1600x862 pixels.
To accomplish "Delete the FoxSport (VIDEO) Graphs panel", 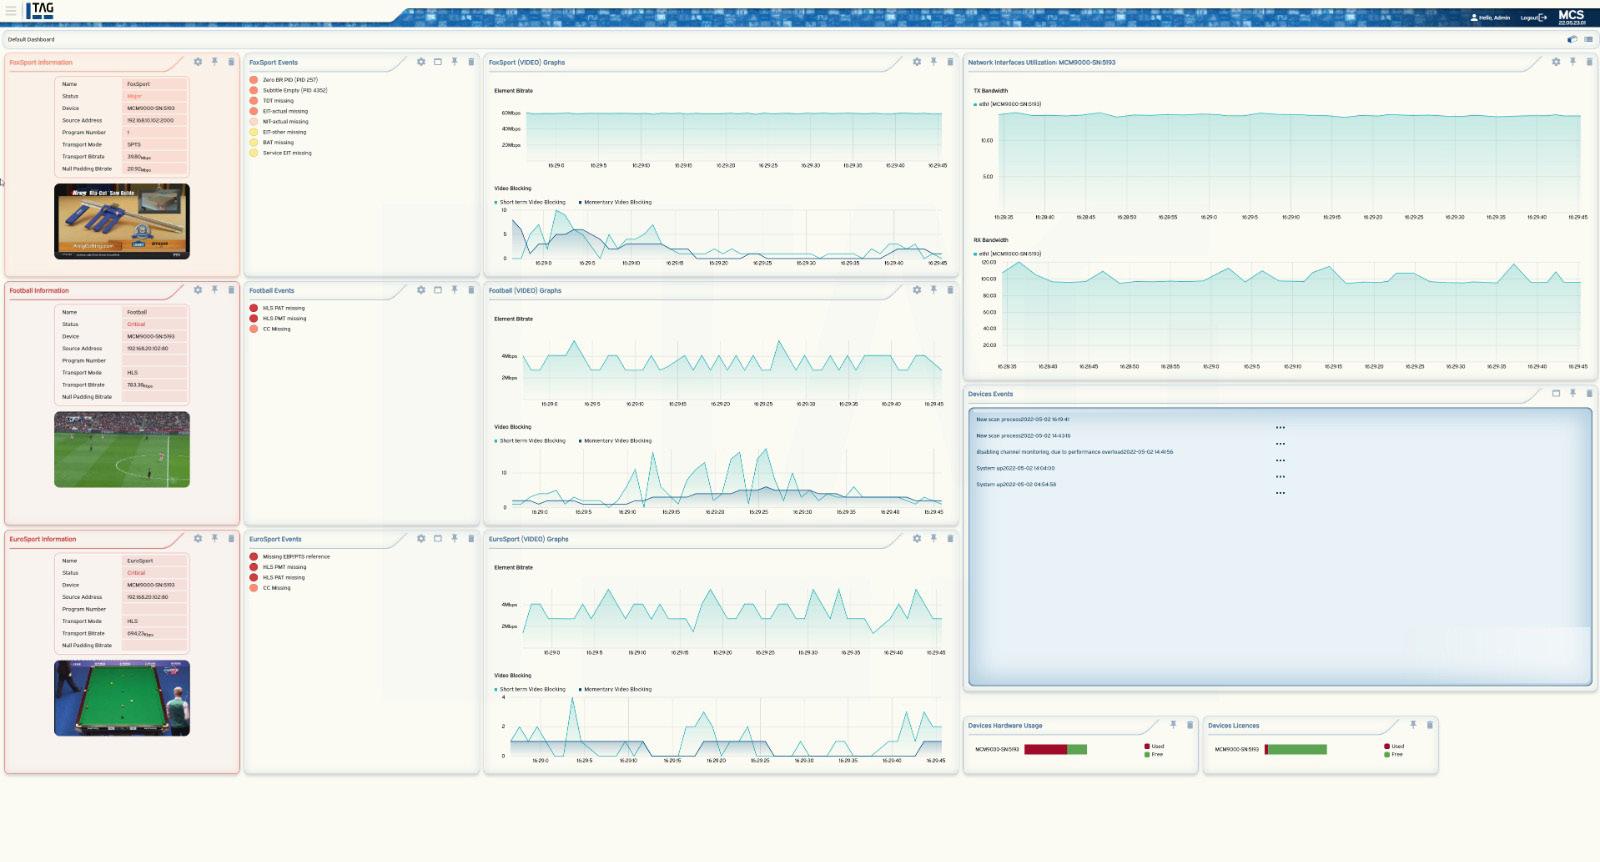I will [x=950, y=62].
